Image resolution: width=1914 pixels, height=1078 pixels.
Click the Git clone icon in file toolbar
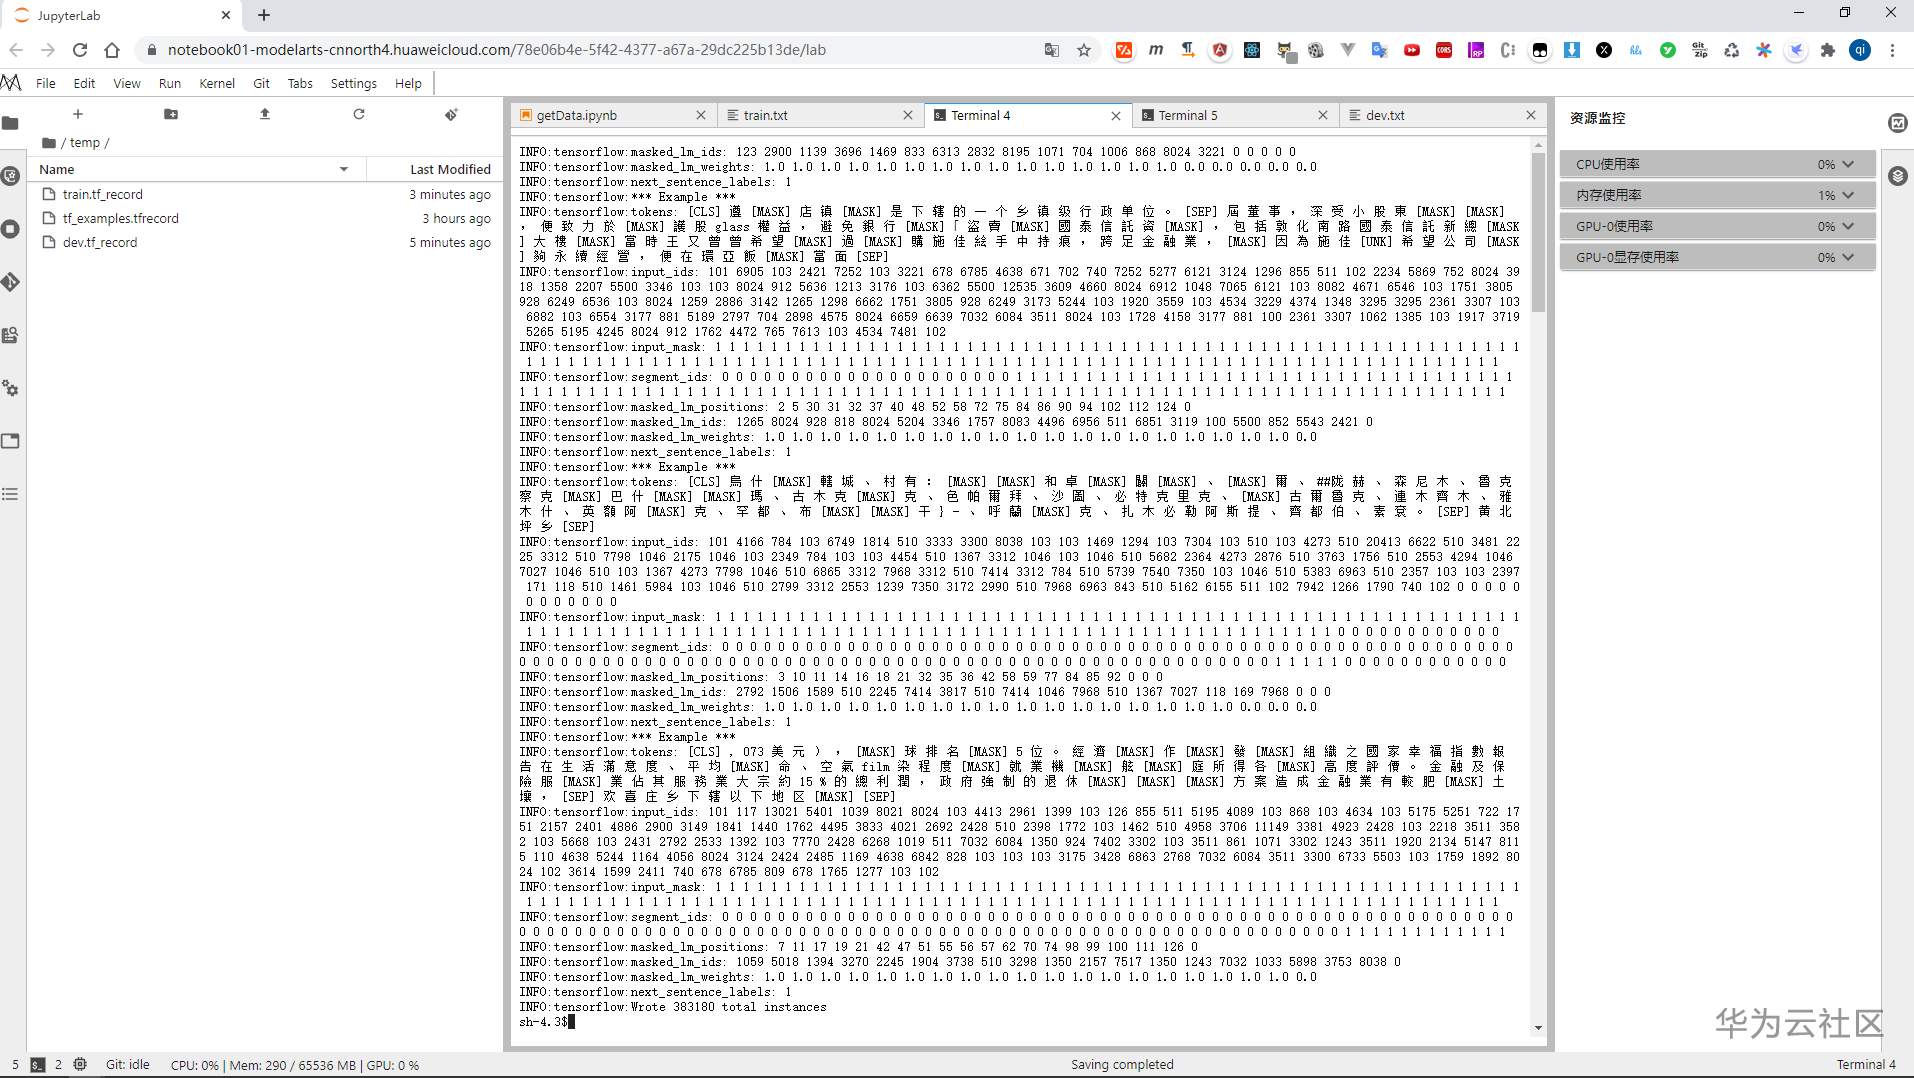click(452, 114)
